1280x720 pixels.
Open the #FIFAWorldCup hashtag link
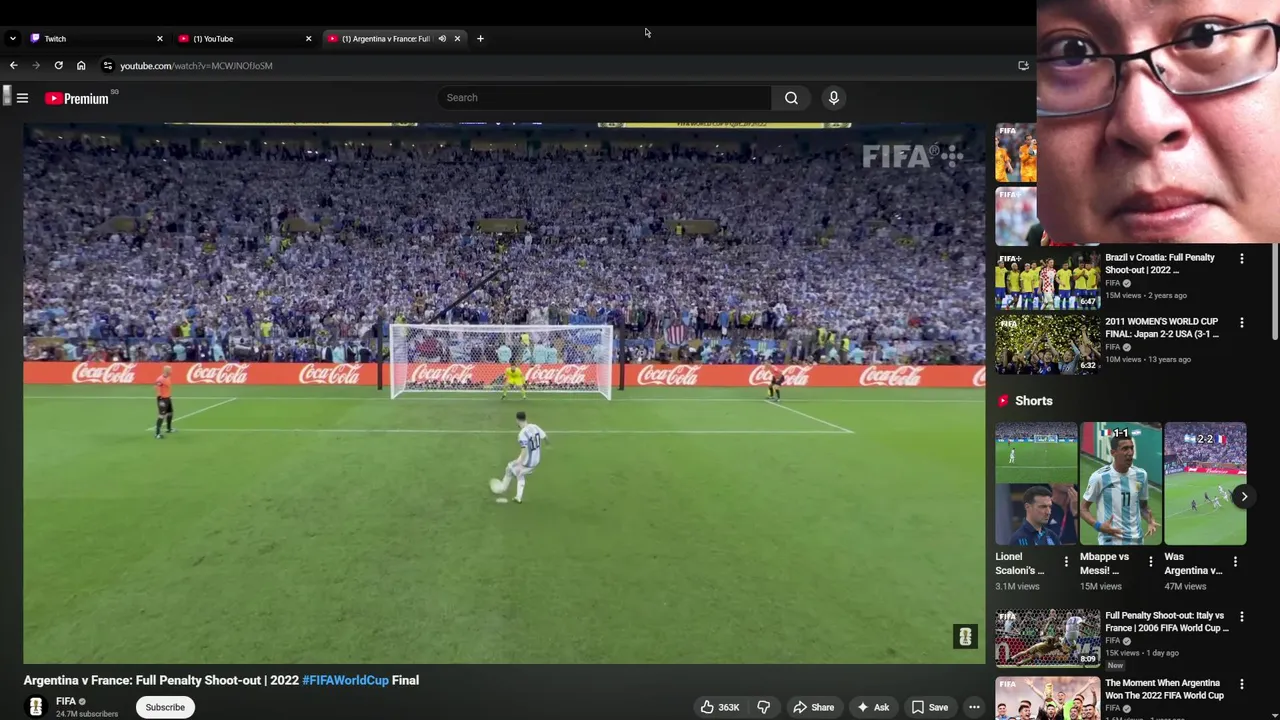pyautogui.click(x=345, y=680)
